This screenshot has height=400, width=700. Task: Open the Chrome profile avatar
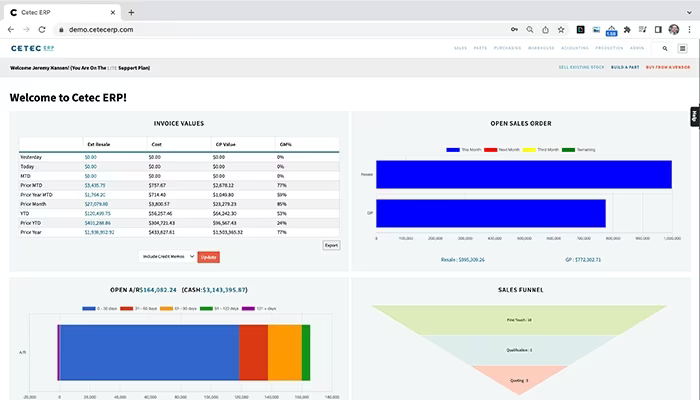point(674,29)
